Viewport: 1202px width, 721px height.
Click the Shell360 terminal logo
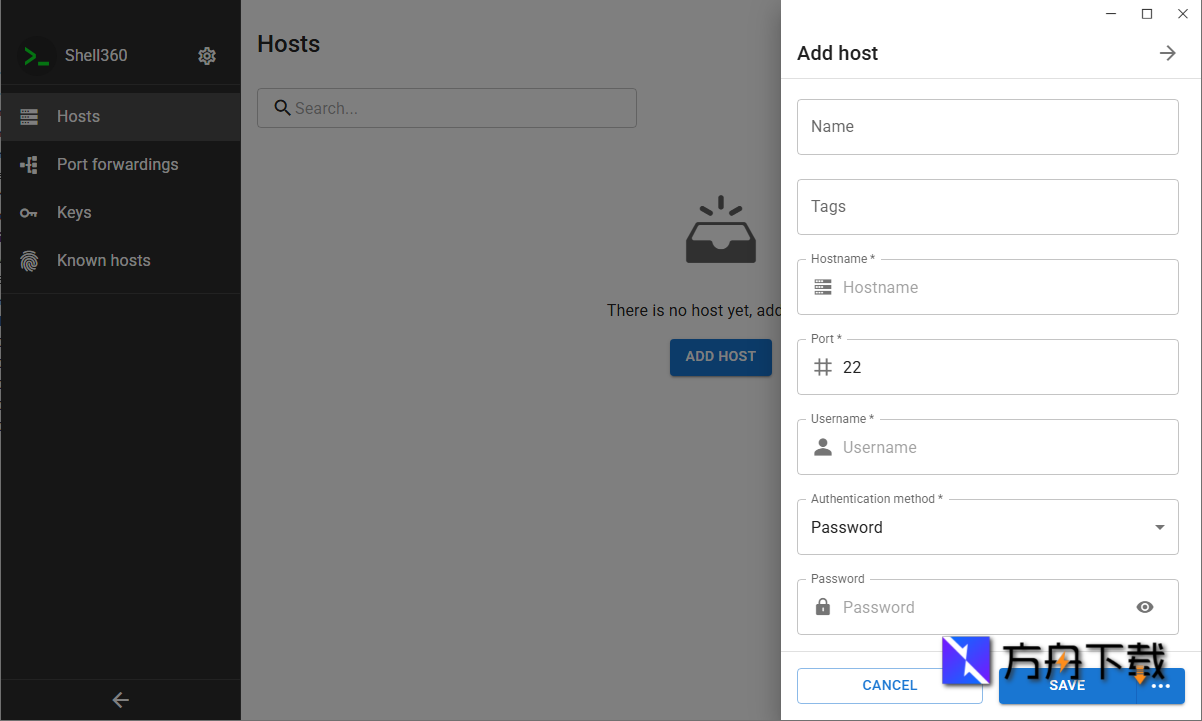tap(38, 56)
